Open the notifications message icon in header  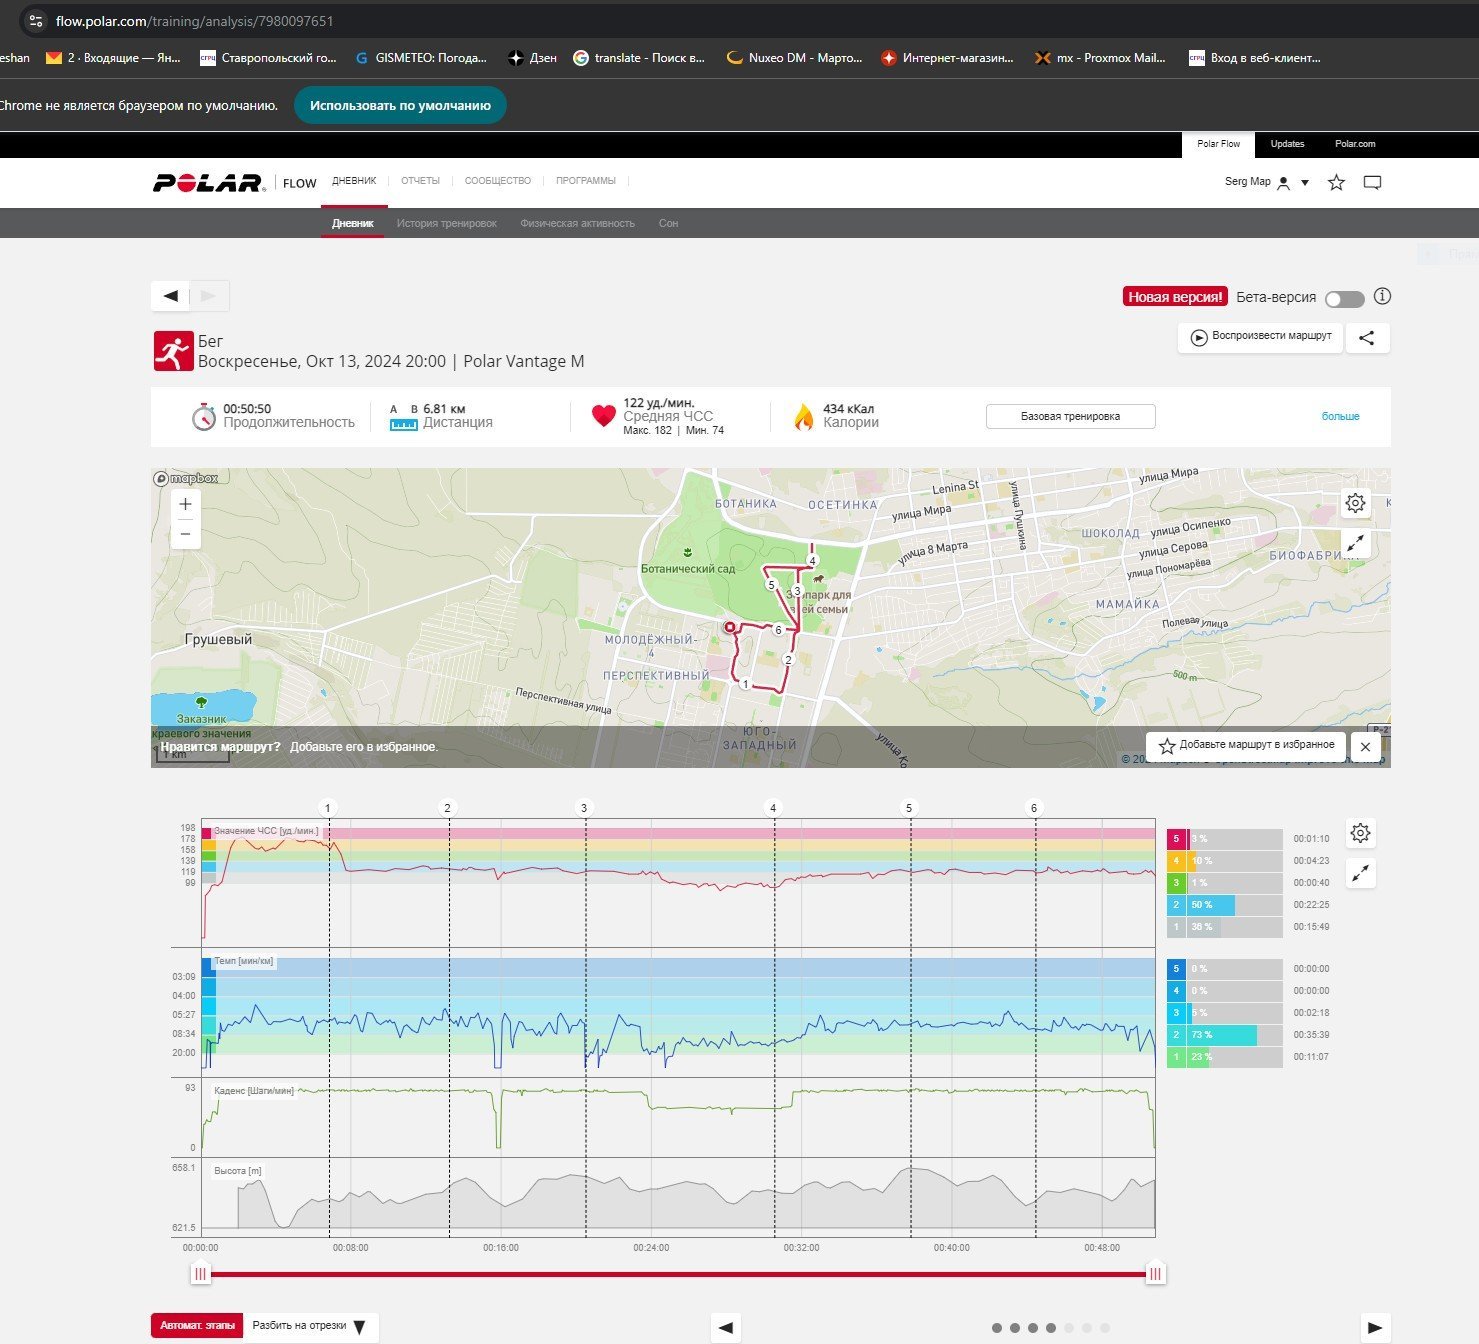[x=1372, y=183]
